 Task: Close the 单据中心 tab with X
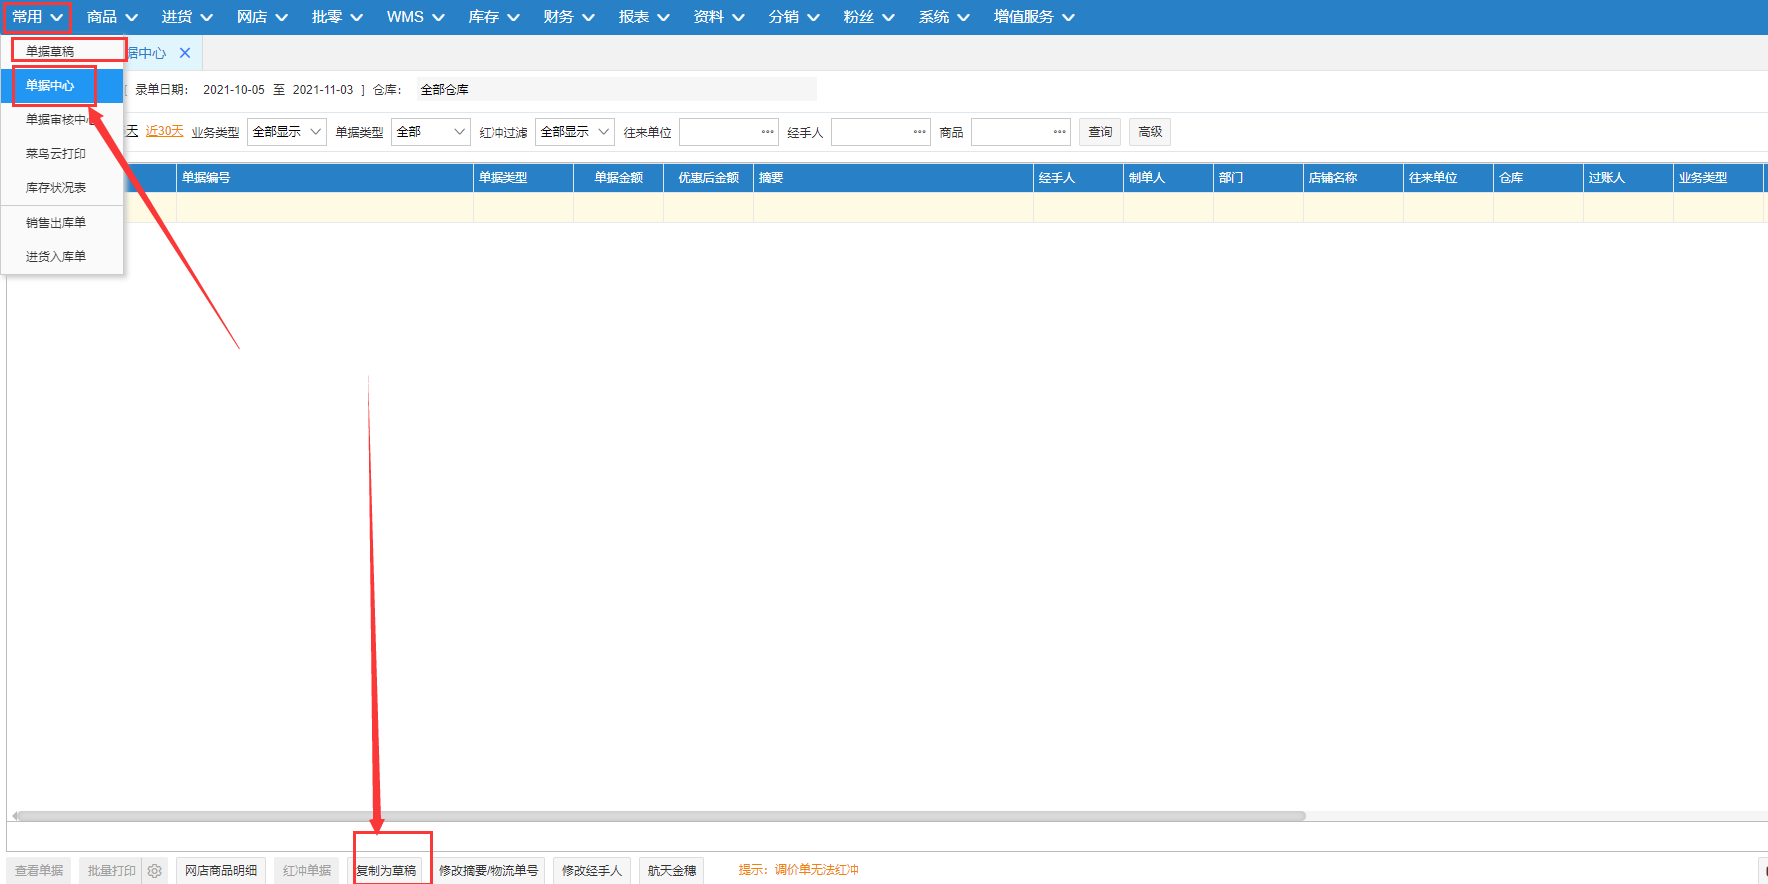coord(185,53)
